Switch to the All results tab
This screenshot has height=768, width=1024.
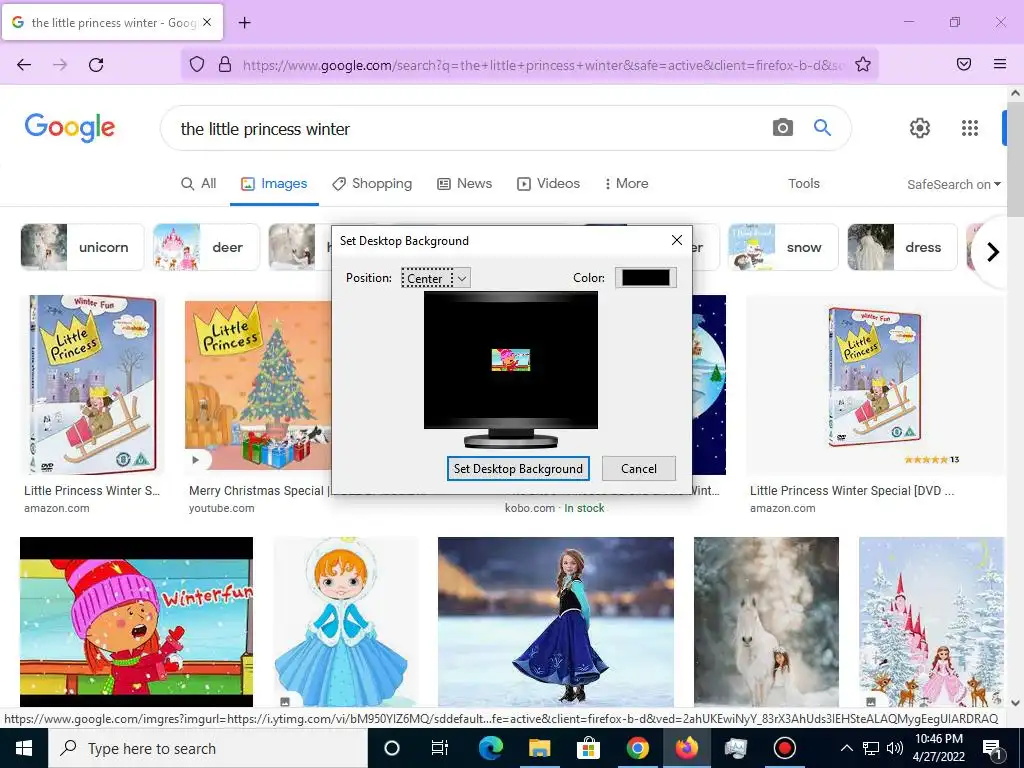click(x=198, y=184)
